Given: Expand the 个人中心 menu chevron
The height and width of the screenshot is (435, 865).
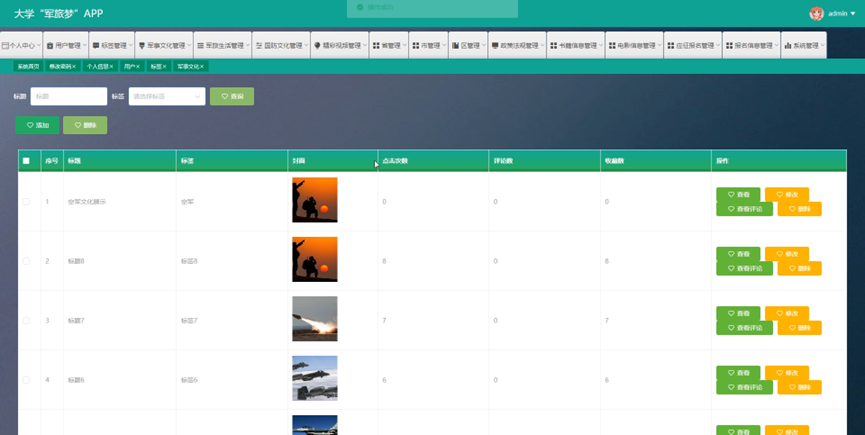Looking at the screenshot, I should coord(39,46).
